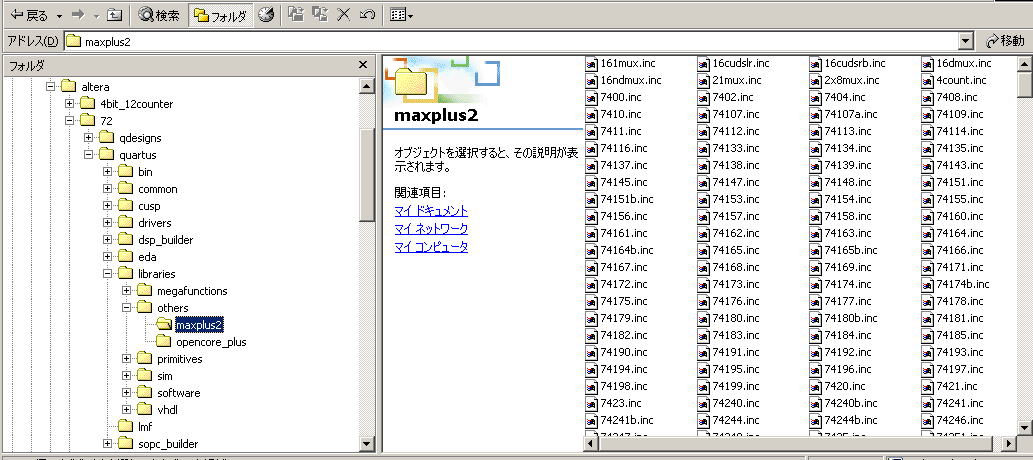
Task: Expand the 4bit_12counter folder
Action: [x=70, y=103]
